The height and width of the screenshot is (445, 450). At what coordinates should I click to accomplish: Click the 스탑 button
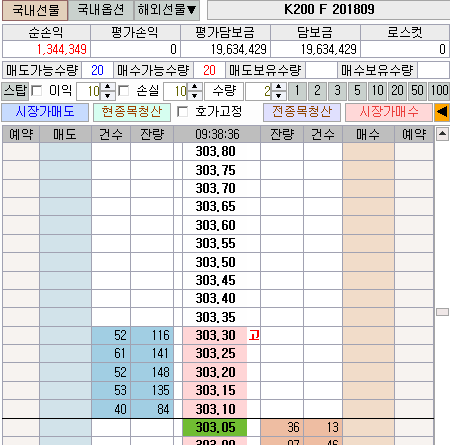coord(15,91)
